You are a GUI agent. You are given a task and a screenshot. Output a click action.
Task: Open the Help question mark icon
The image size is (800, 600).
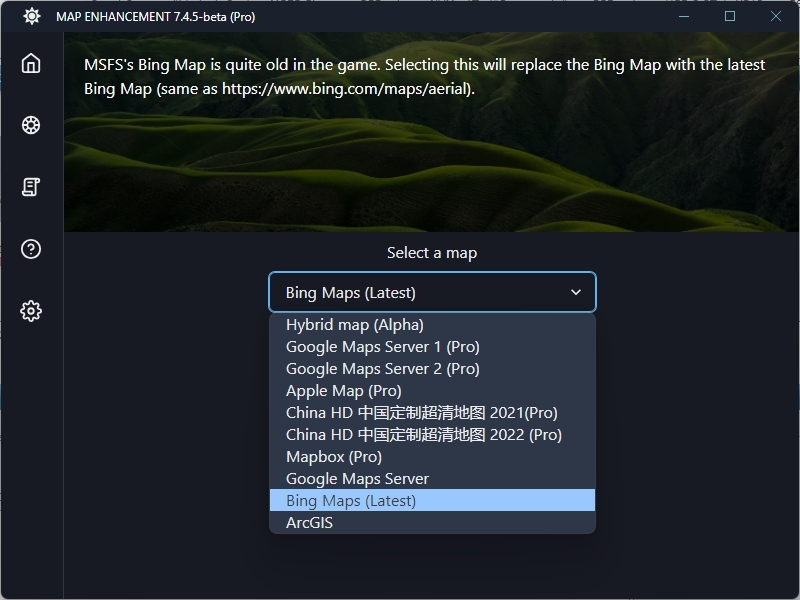[x=31, y=249]
